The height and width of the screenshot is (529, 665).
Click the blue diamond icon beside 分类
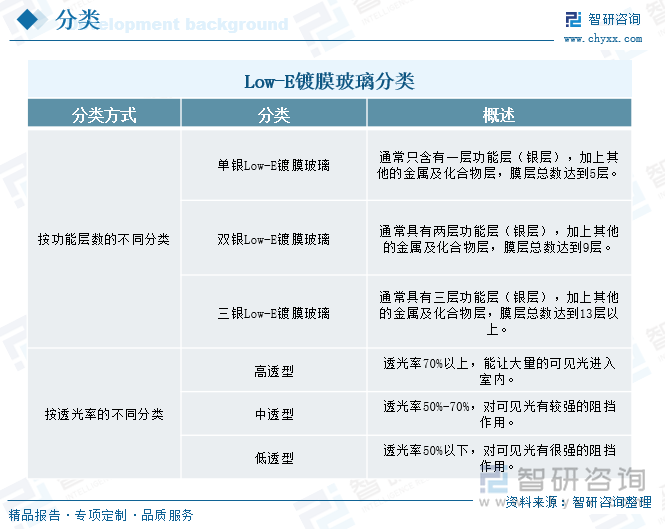point(27,20)
